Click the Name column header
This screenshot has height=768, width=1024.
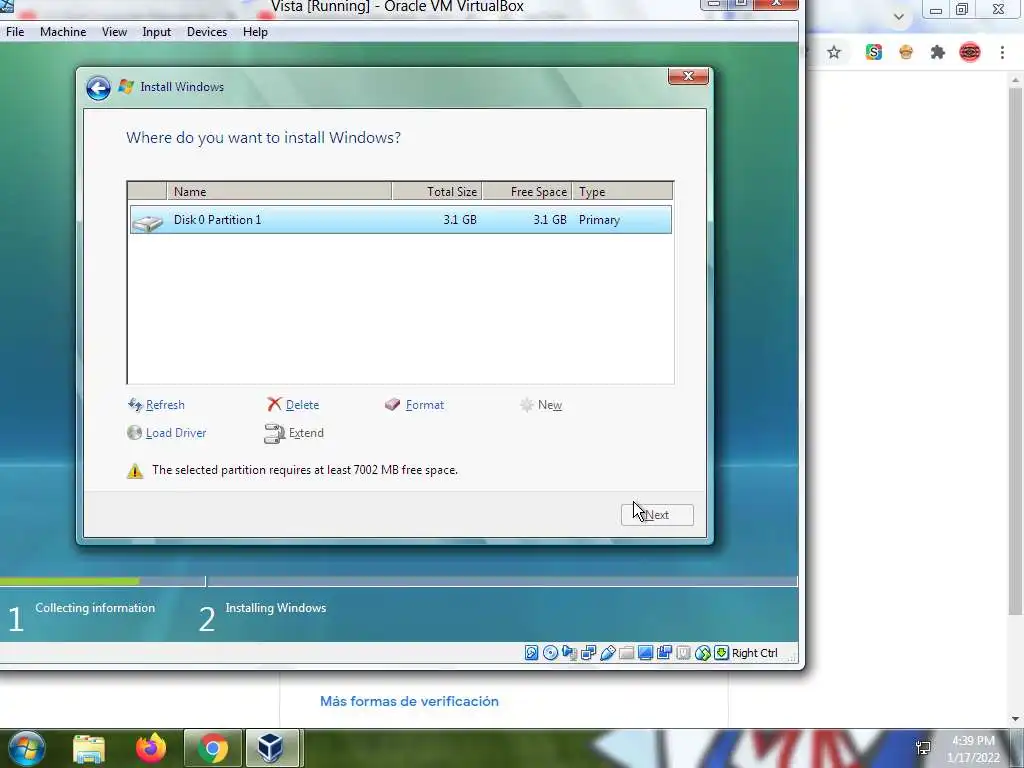(279, 191)
